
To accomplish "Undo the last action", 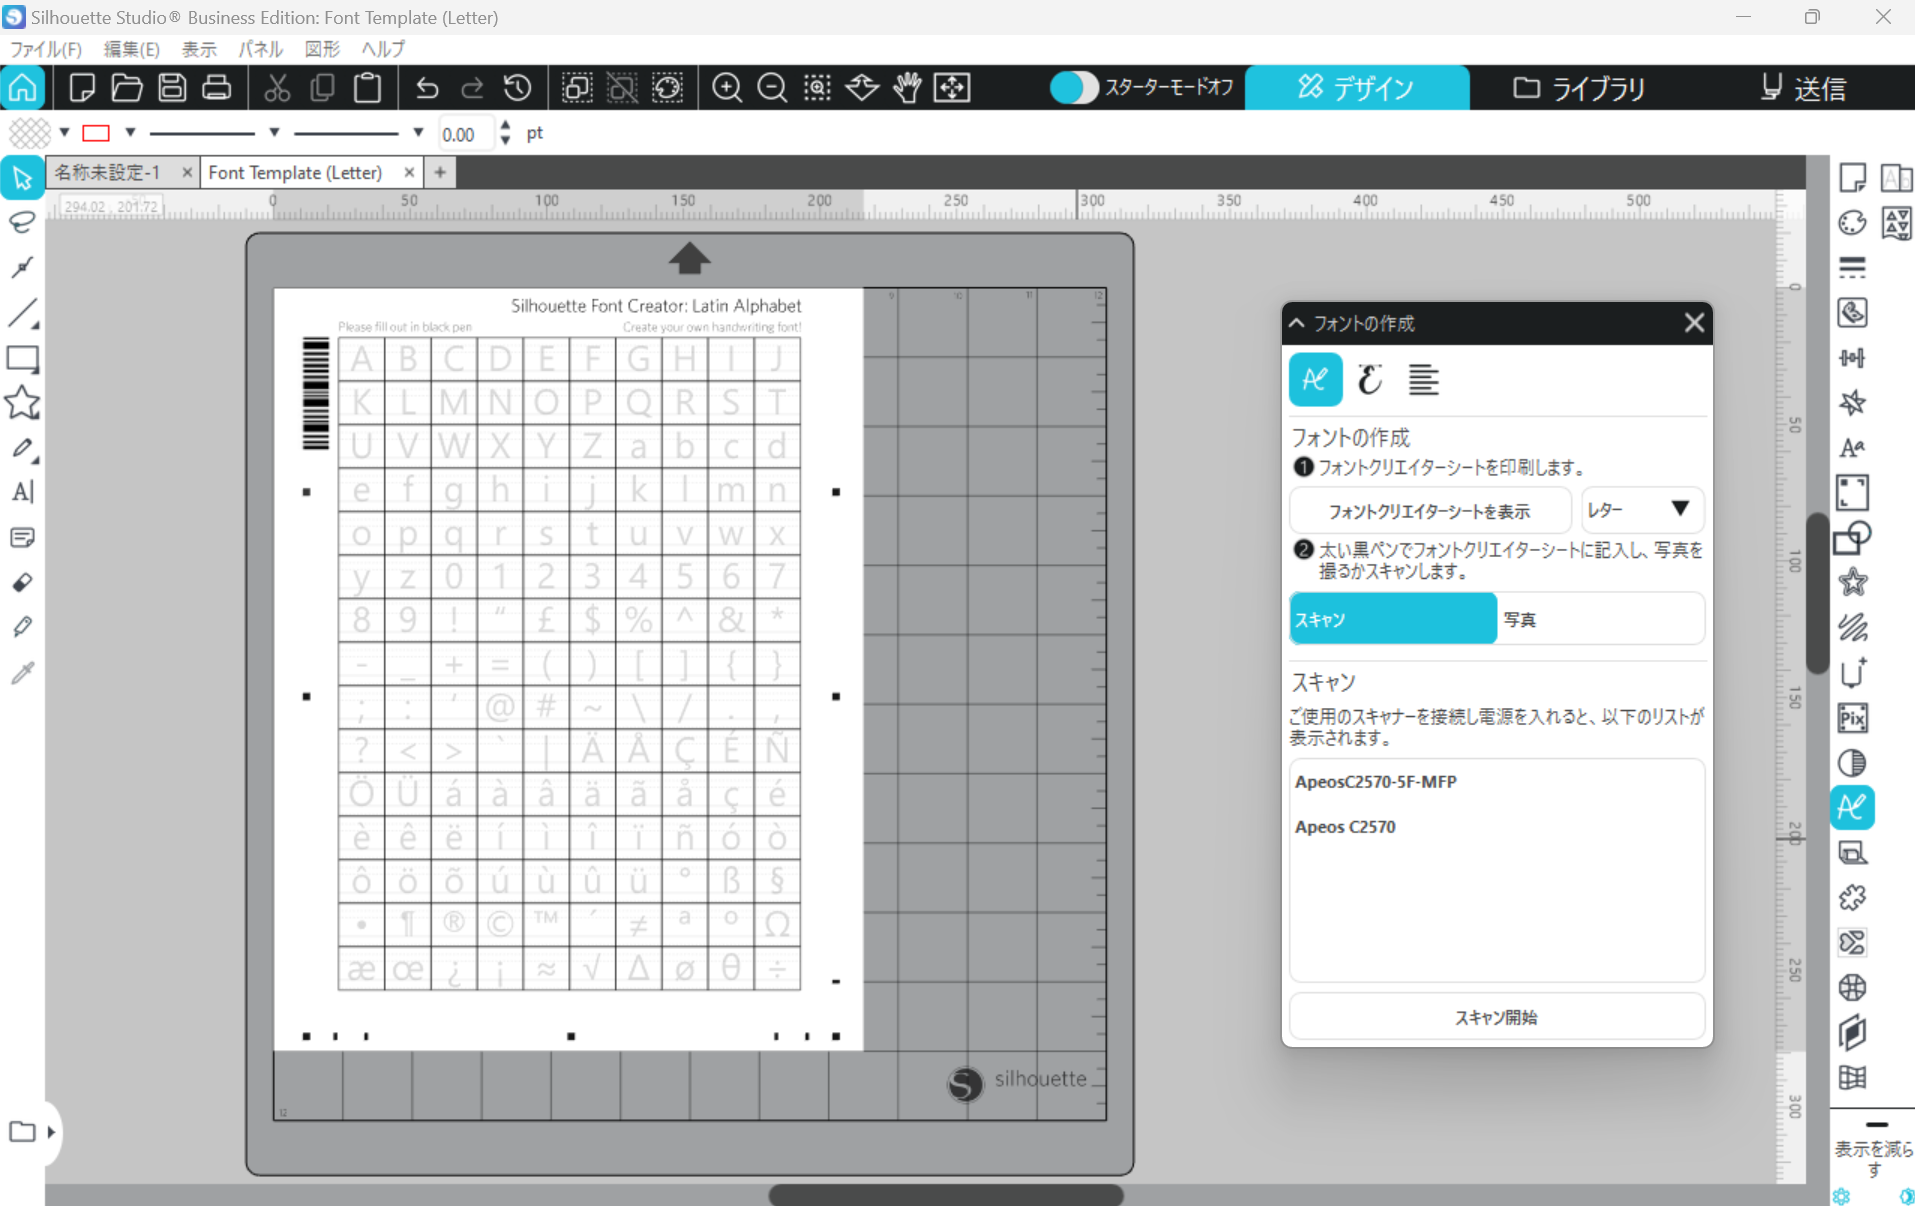I will coord(427,88).
